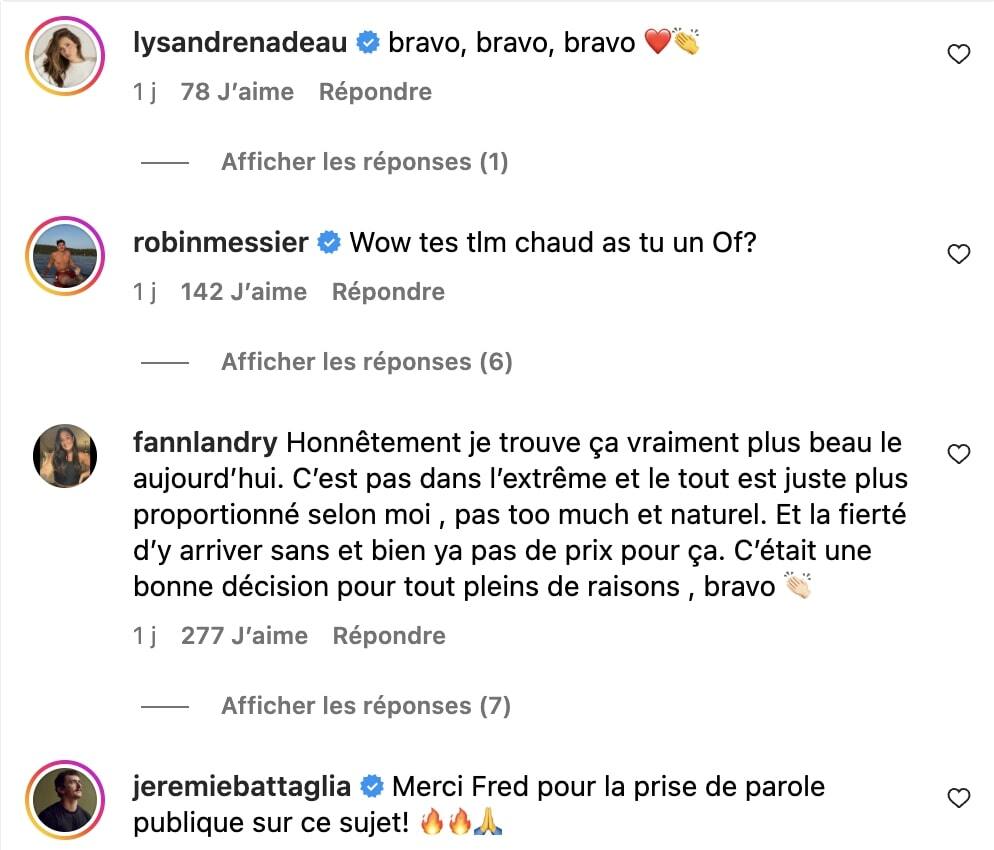
Task: Expand replies (1) under lysandrenadeau's comment
Action: coord(364,162)
